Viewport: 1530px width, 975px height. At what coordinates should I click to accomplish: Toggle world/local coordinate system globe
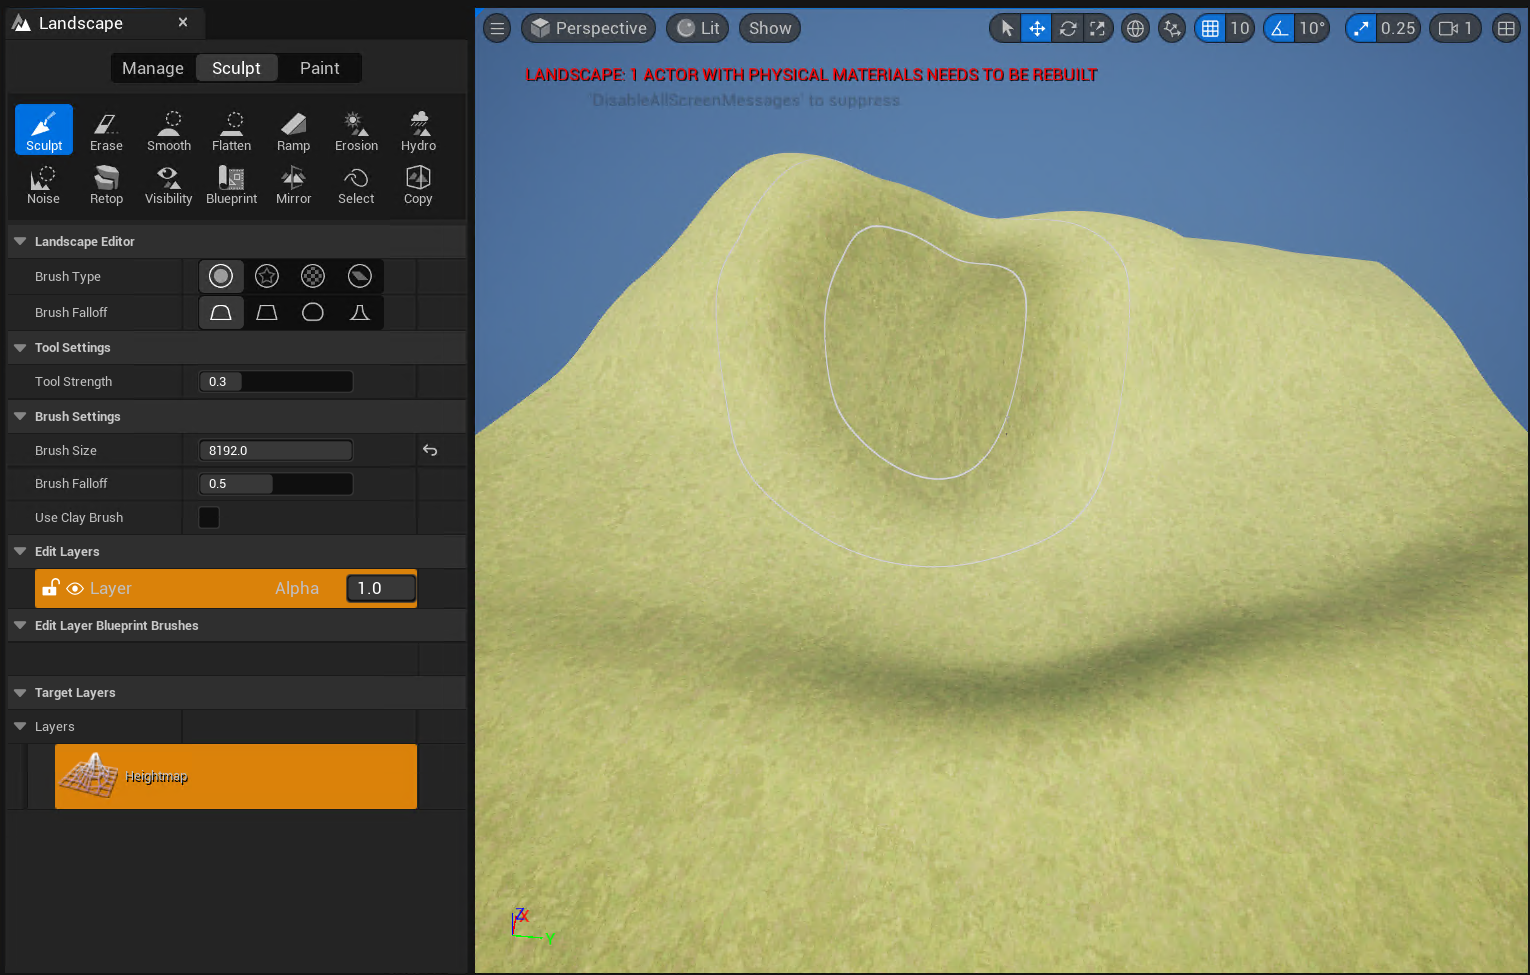1135,28
